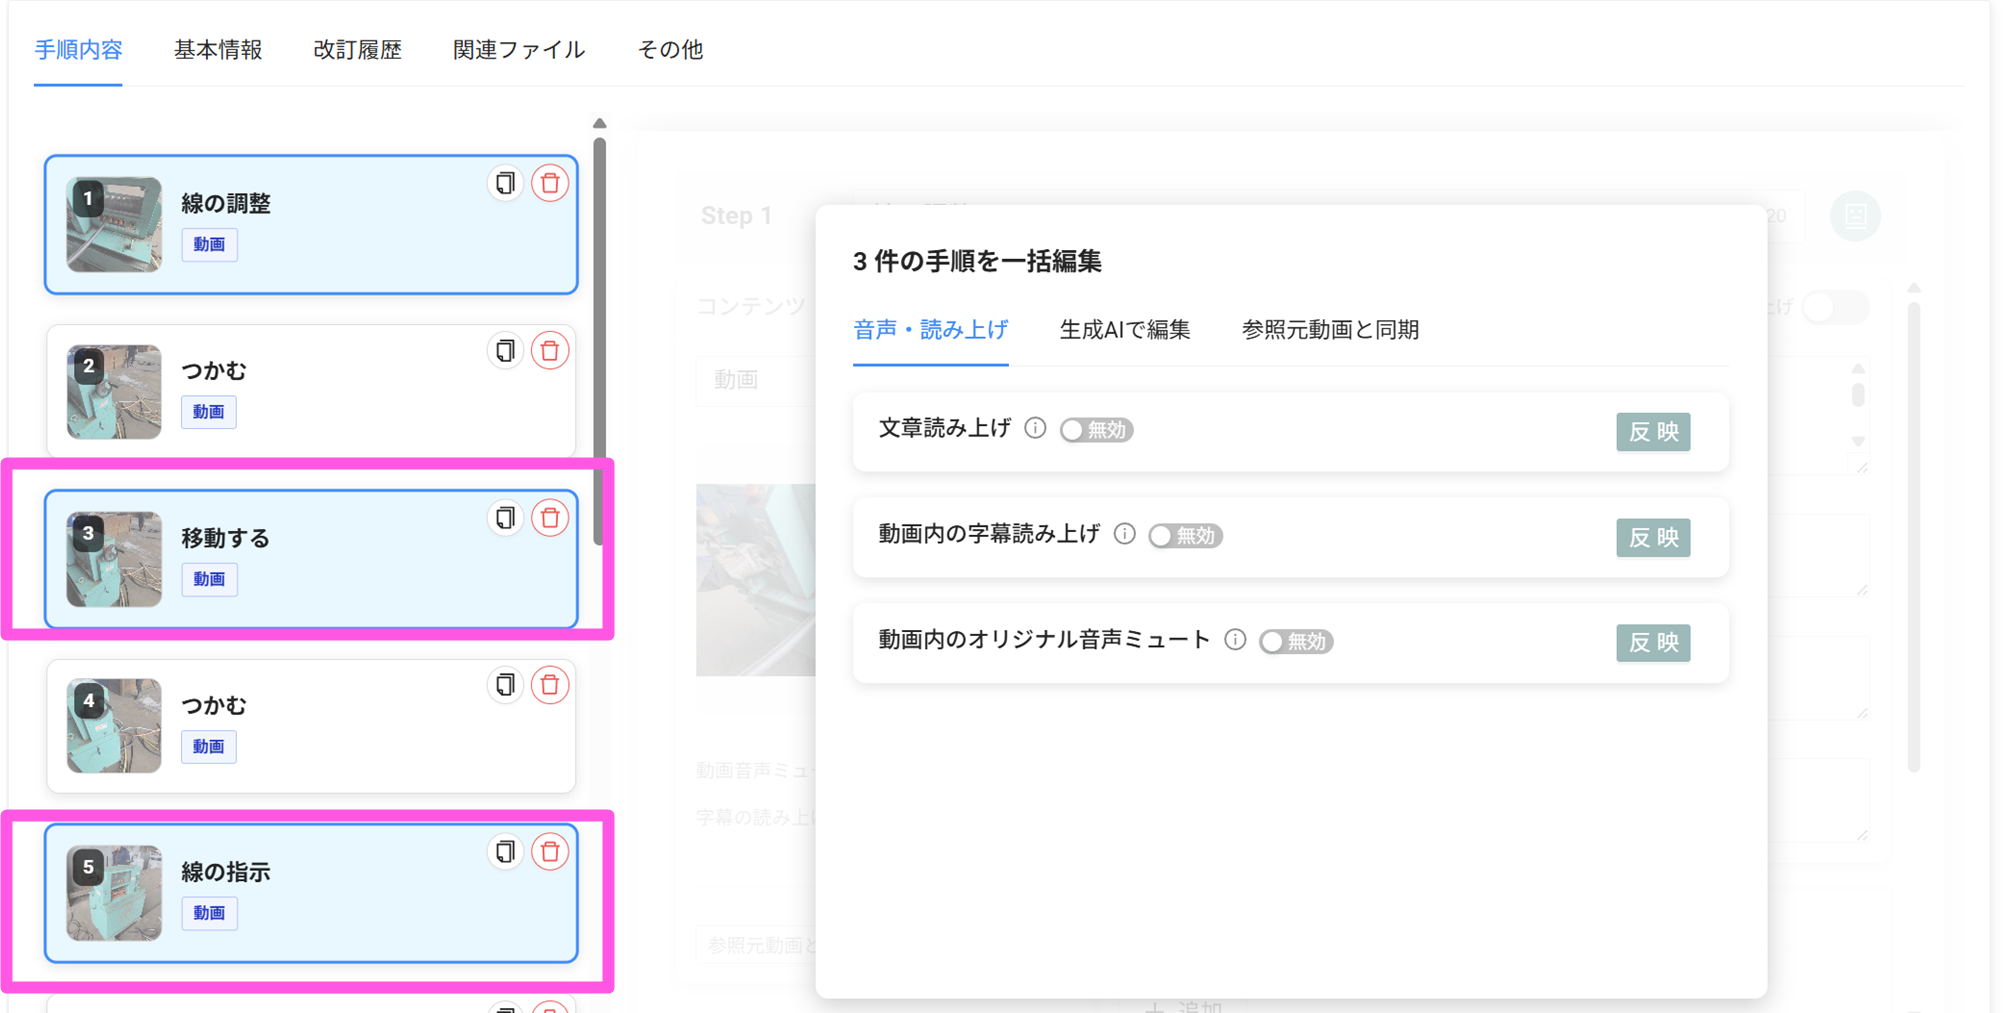Duplicate step 2 つかむ
The image size is (2006, 1013).
(x=505, y=351)
